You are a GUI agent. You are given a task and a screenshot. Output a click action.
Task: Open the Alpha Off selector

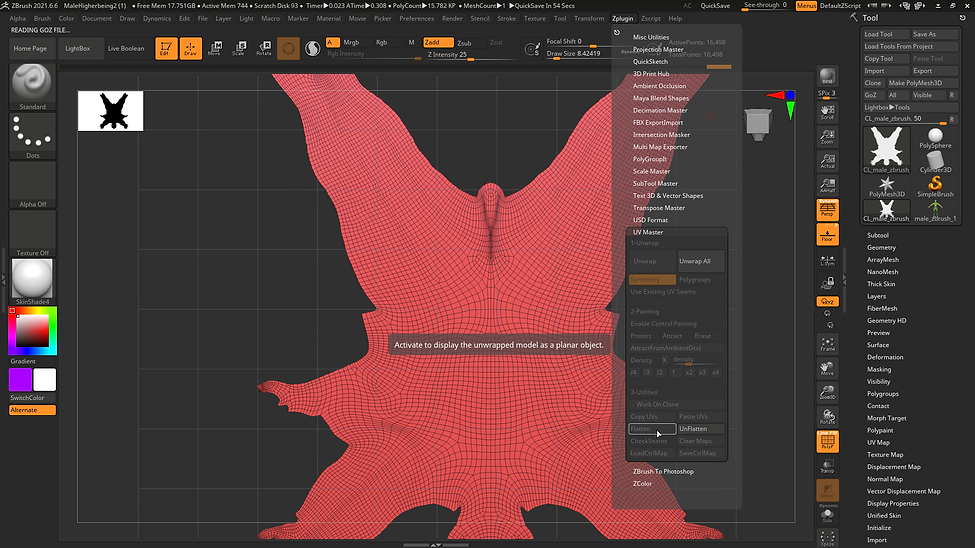[x=32, y=184]
